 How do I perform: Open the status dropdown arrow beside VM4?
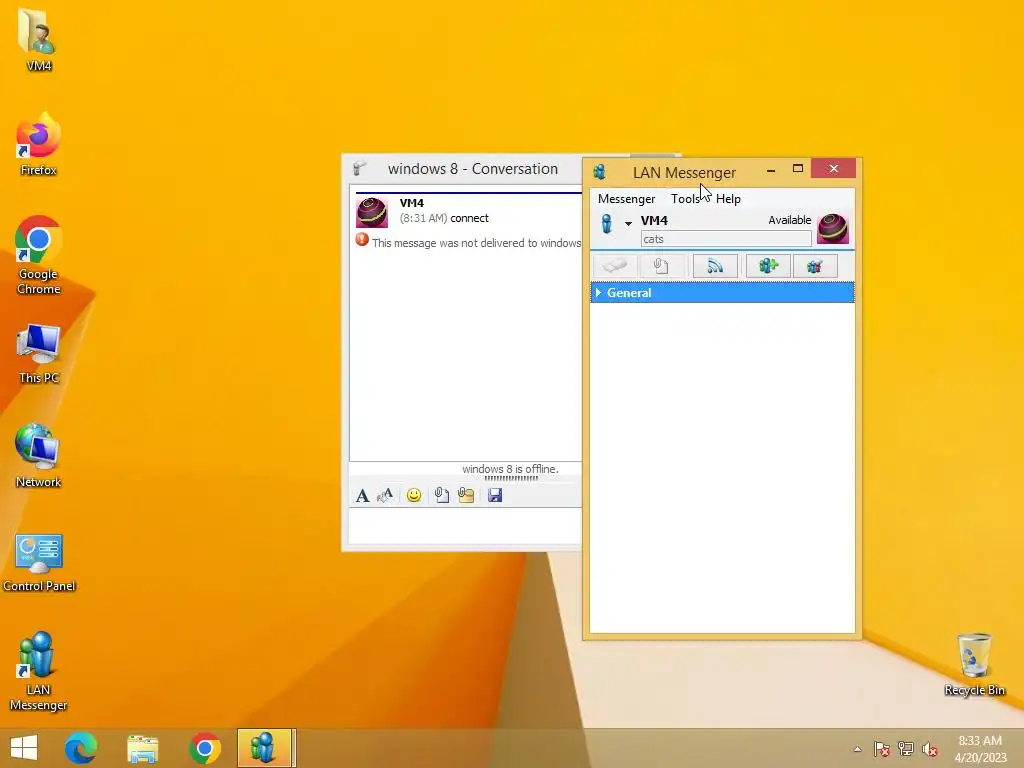point(628,223)
